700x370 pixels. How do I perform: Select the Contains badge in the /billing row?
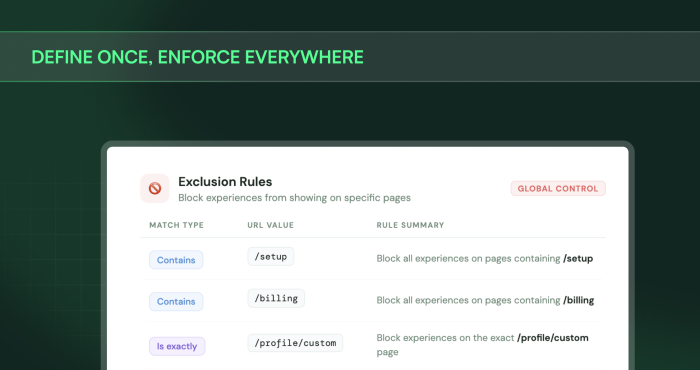tap(176, 302)
